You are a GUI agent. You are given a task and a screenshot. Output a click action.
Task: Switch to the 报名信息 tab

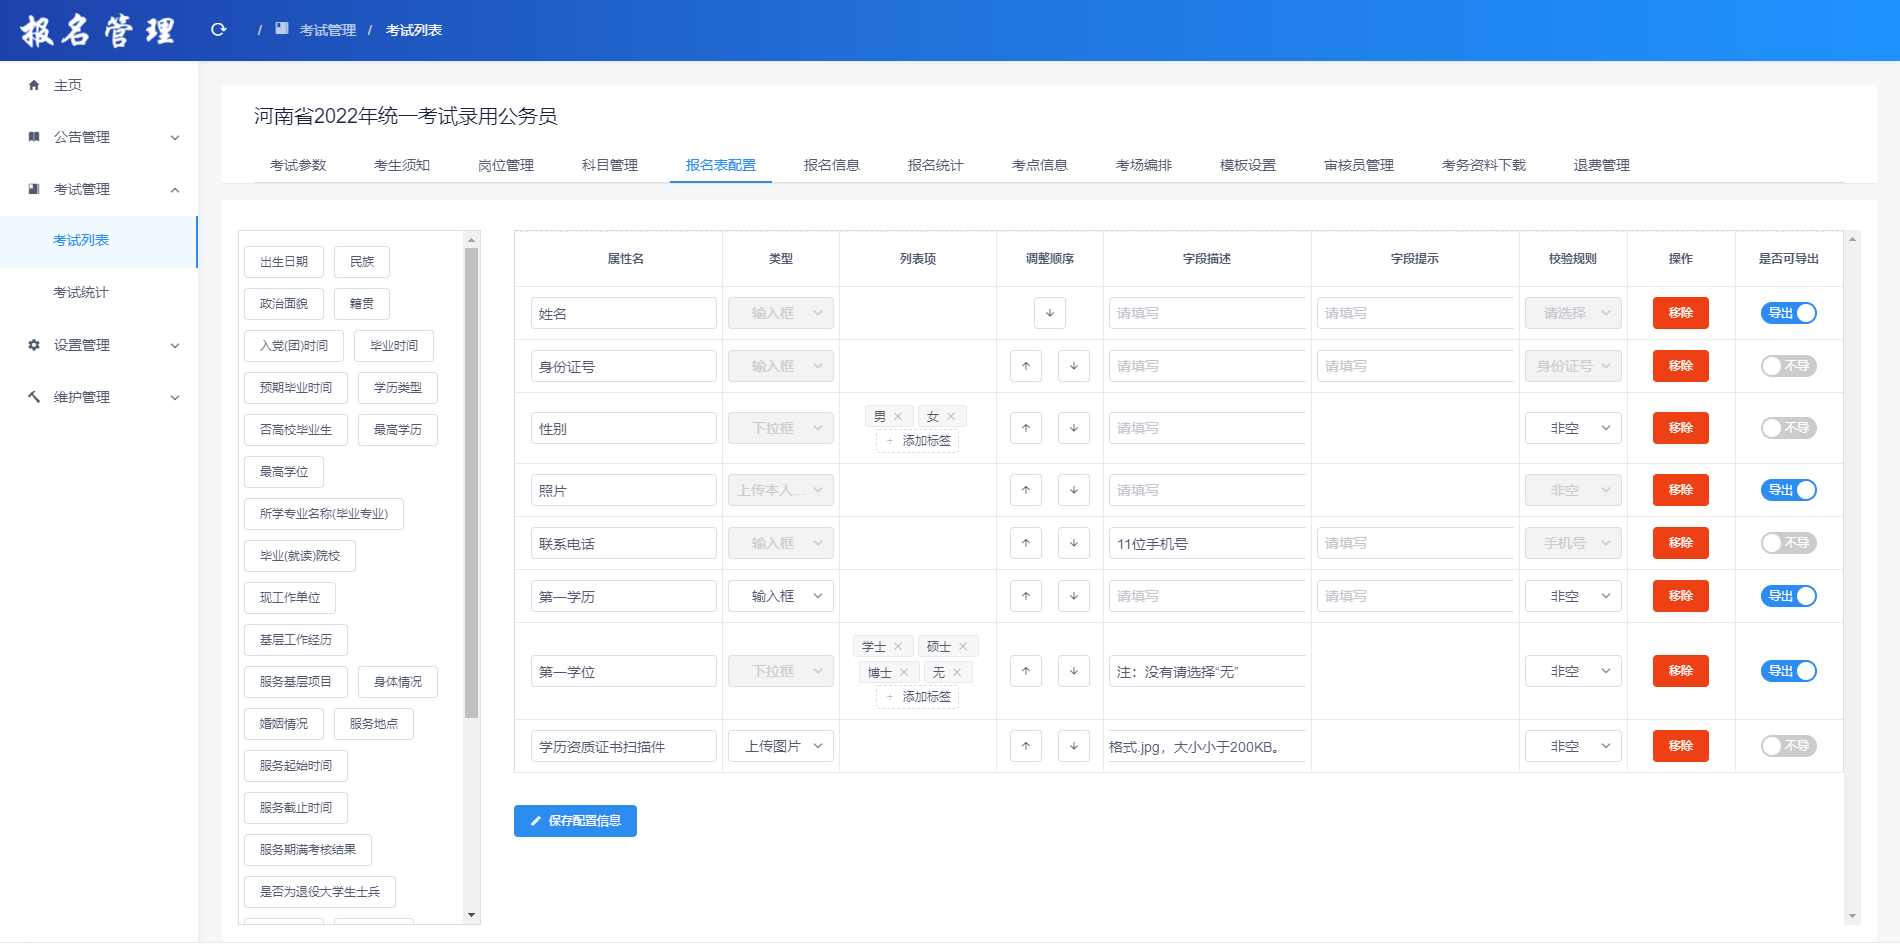pos(831,165)
